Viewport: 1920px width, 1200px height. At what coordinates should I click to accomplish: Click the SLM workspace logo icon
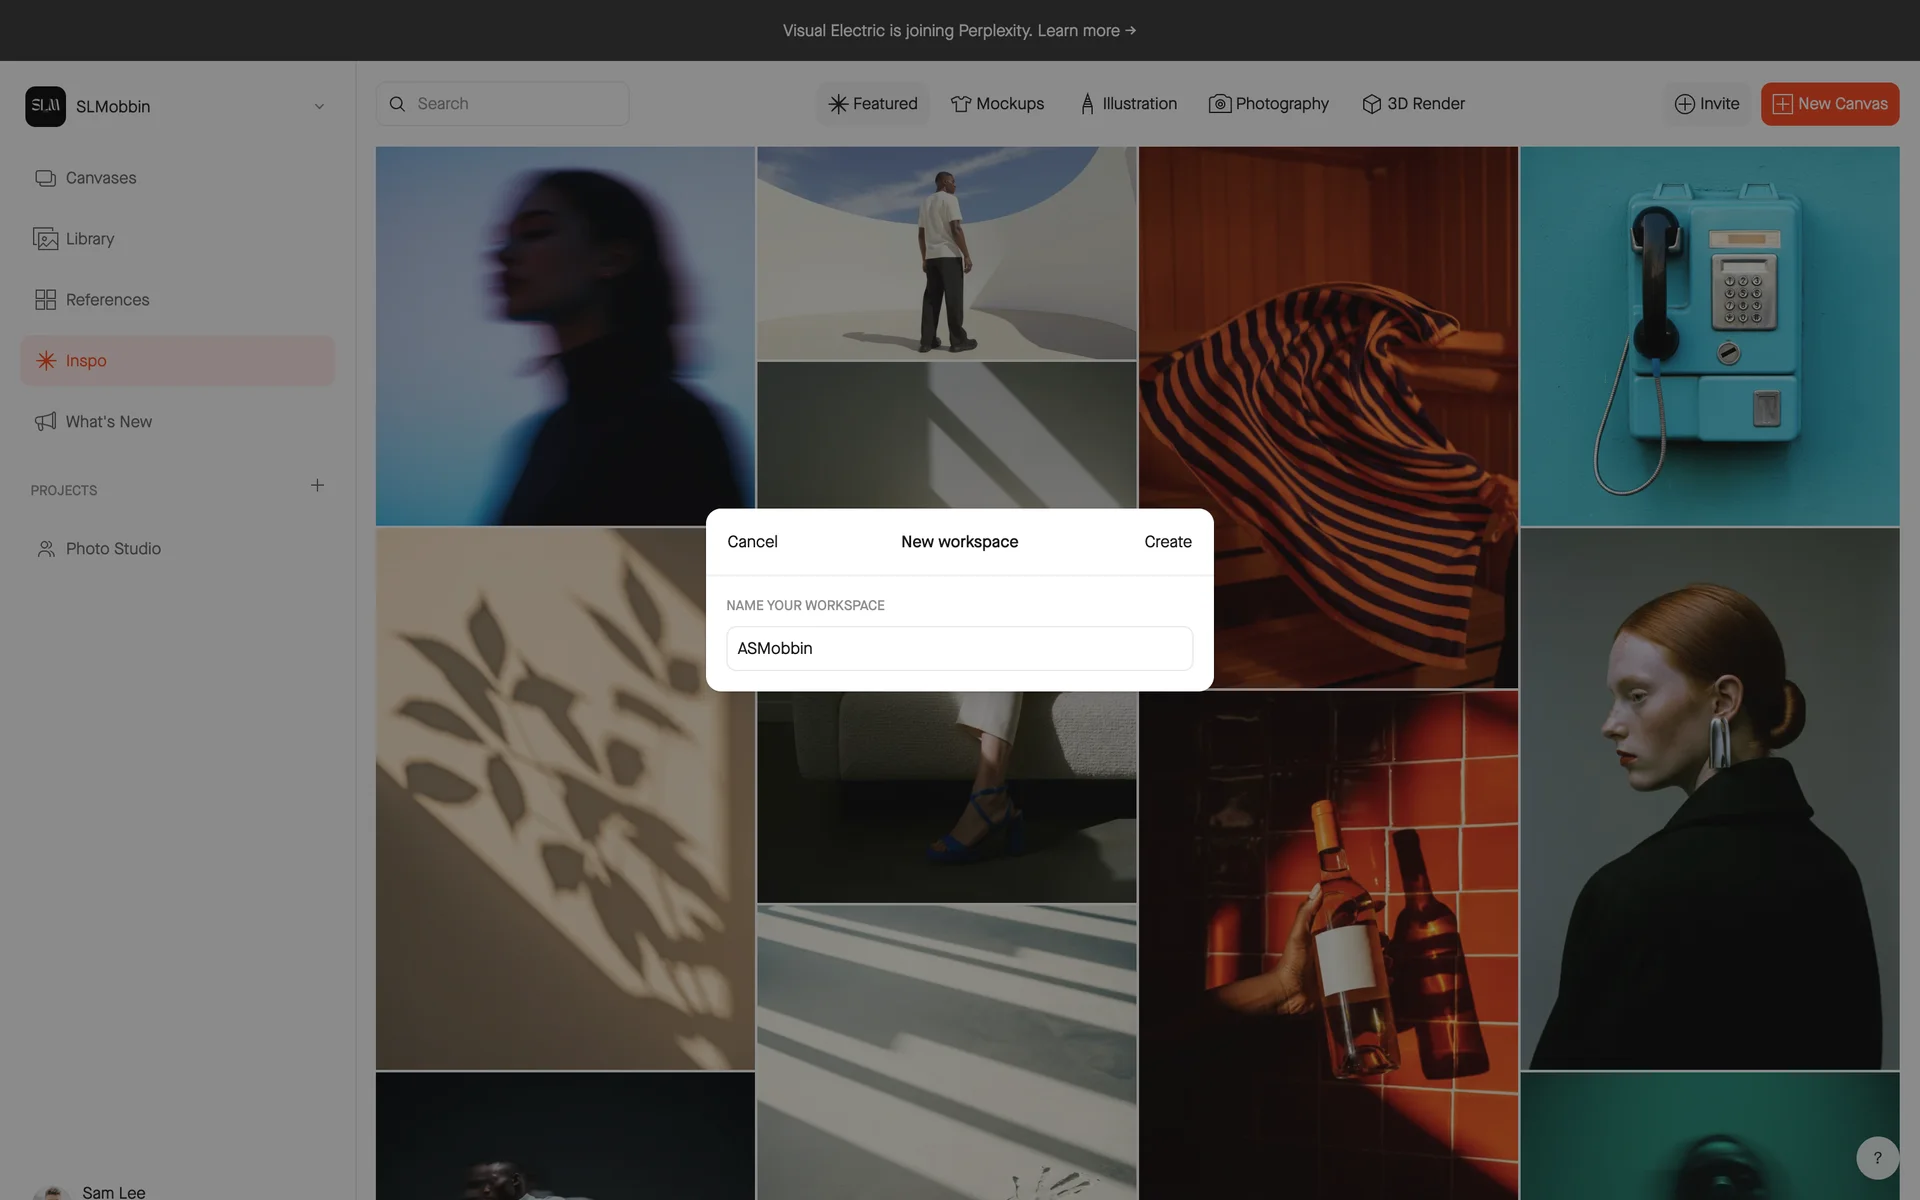point(45,106)
